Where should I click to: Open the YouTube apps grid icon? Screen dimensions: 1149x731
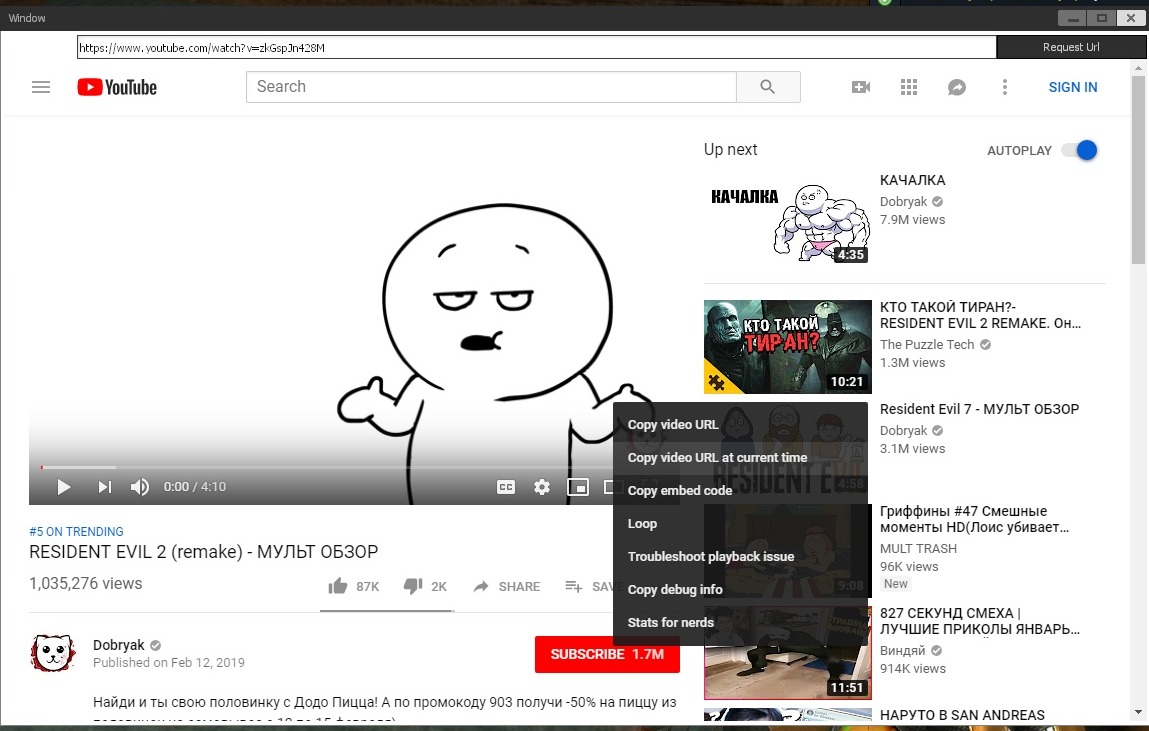908,87
